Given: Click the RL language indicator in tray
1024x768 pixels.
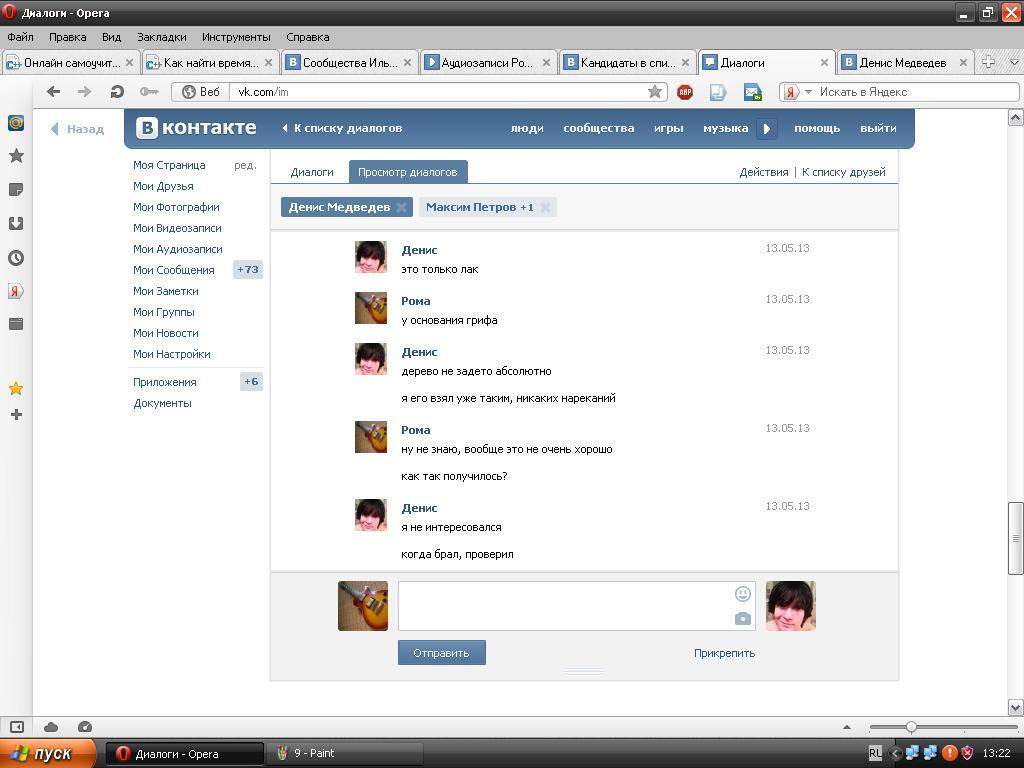Looking at the screenshot, I should (875, 754).
